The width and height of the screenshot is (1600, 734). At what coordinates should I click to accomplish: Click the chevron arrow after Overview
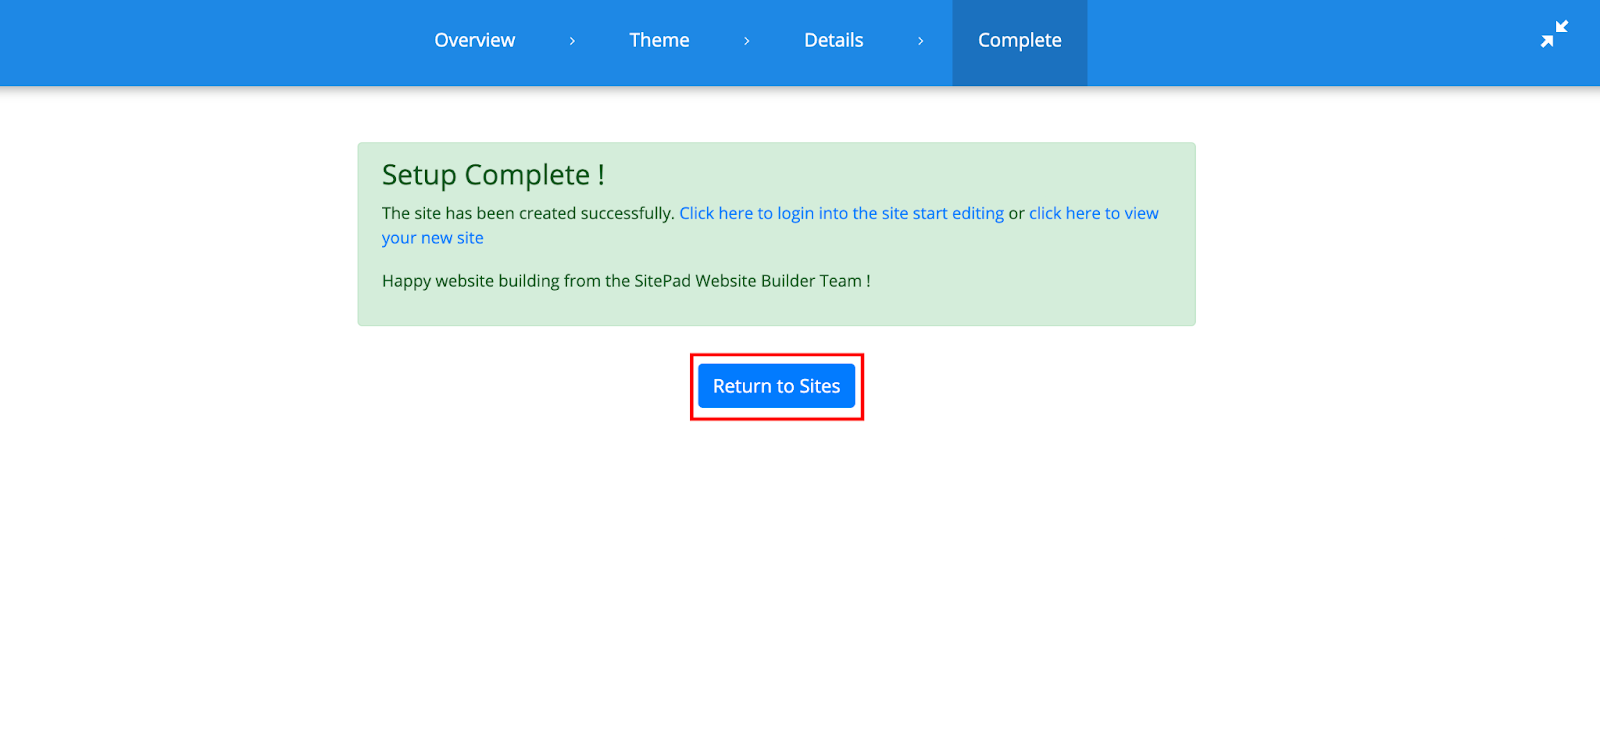[x=572, y=41]
